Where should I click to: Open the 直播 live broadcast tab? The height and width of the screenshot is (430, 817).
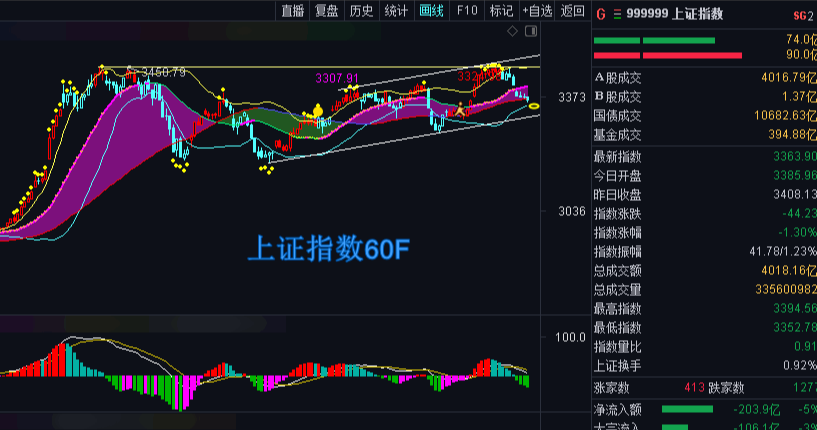[x=293, y=11]
